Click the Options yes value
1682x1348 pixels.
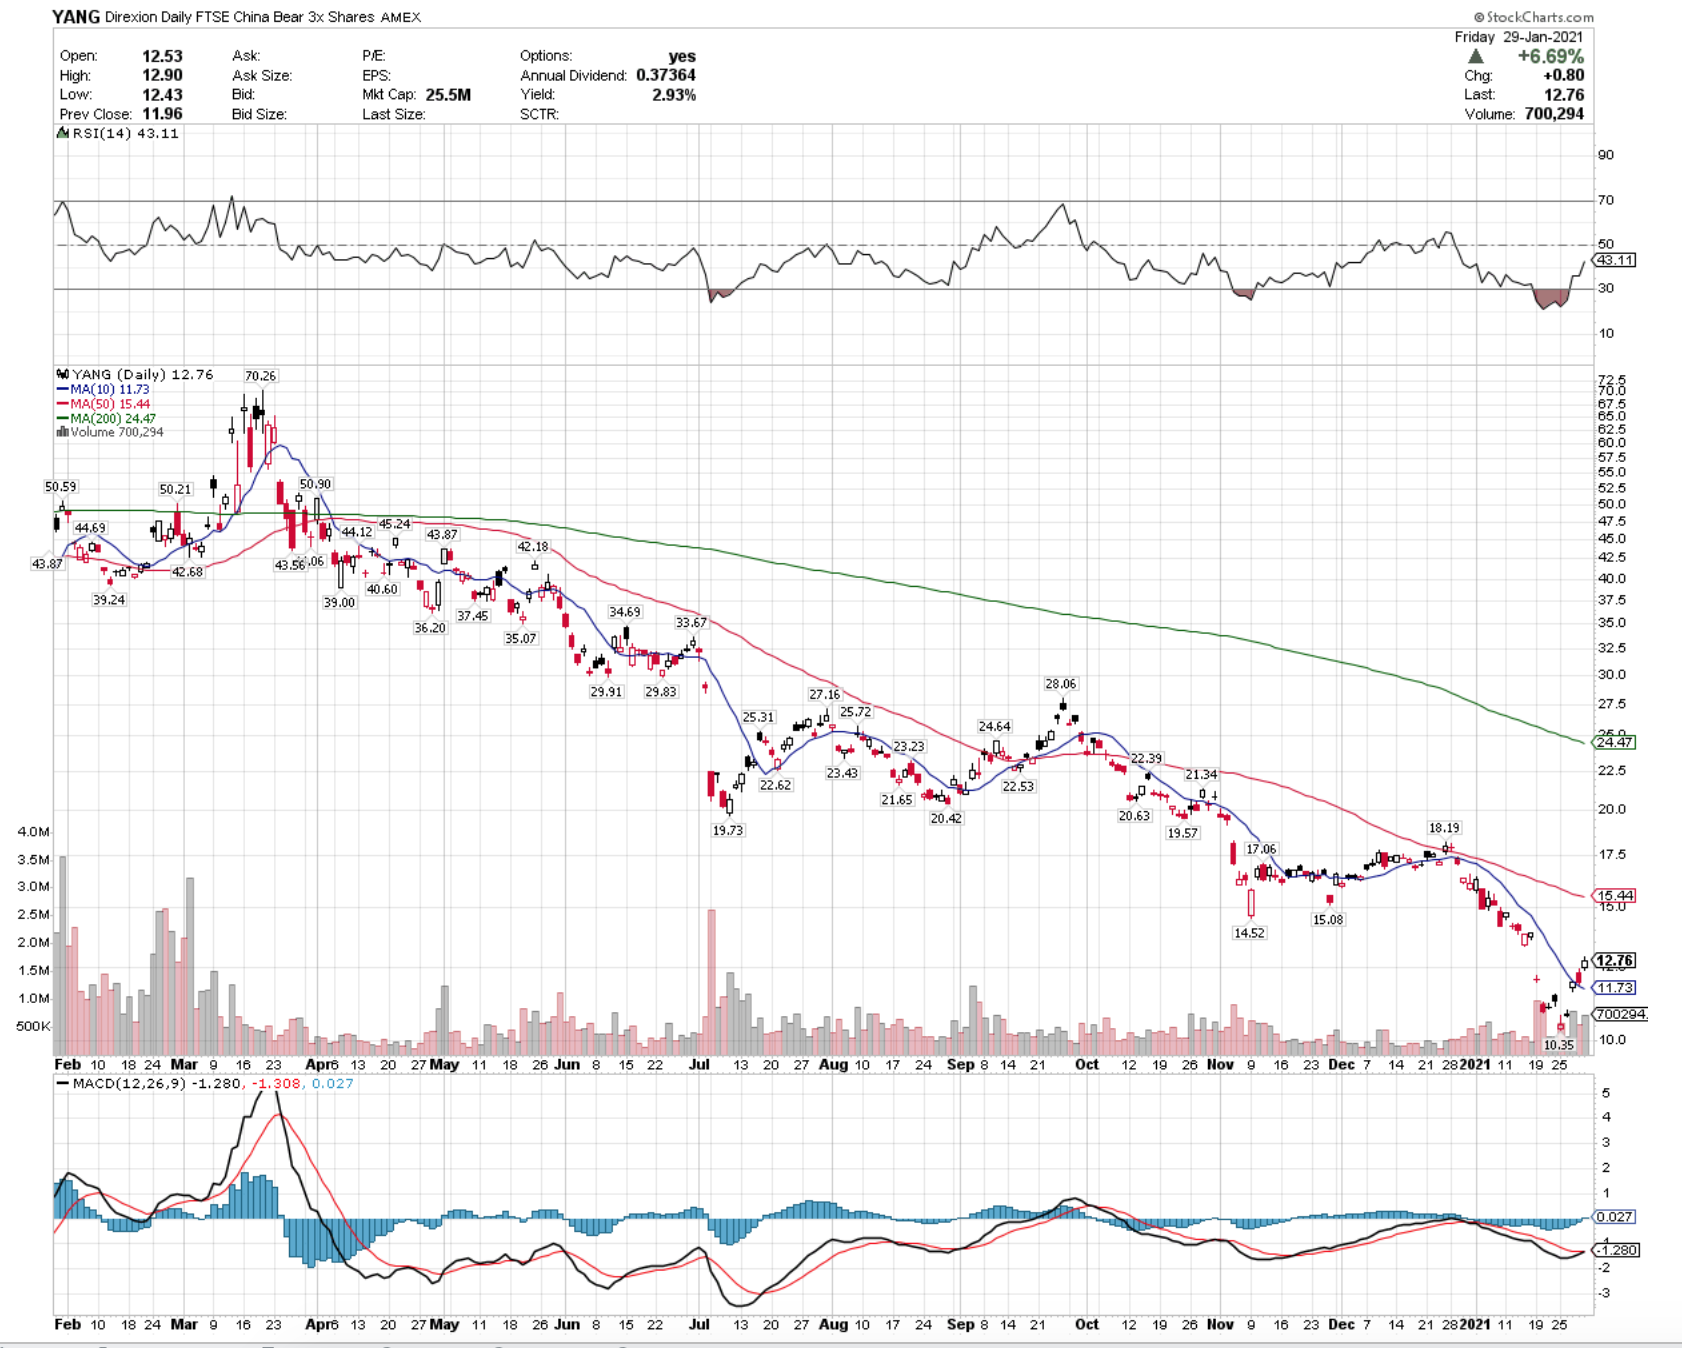(682, 56)
